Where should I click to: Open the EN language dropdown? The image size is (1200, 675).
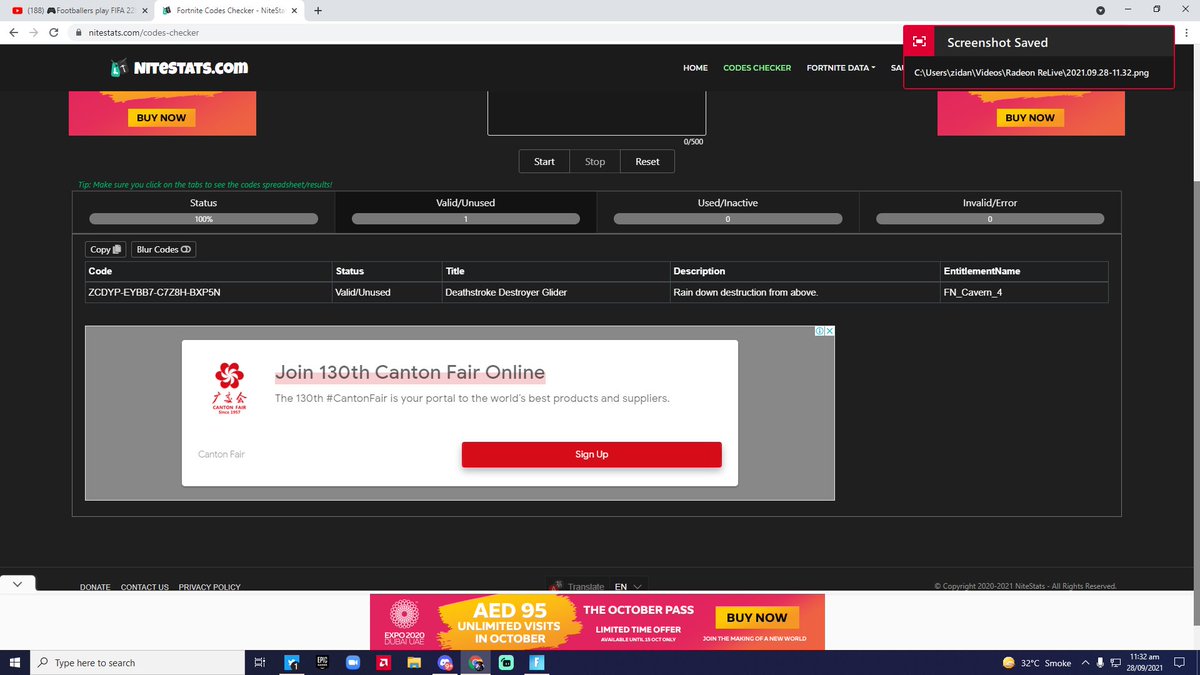(x=628, y=587)
